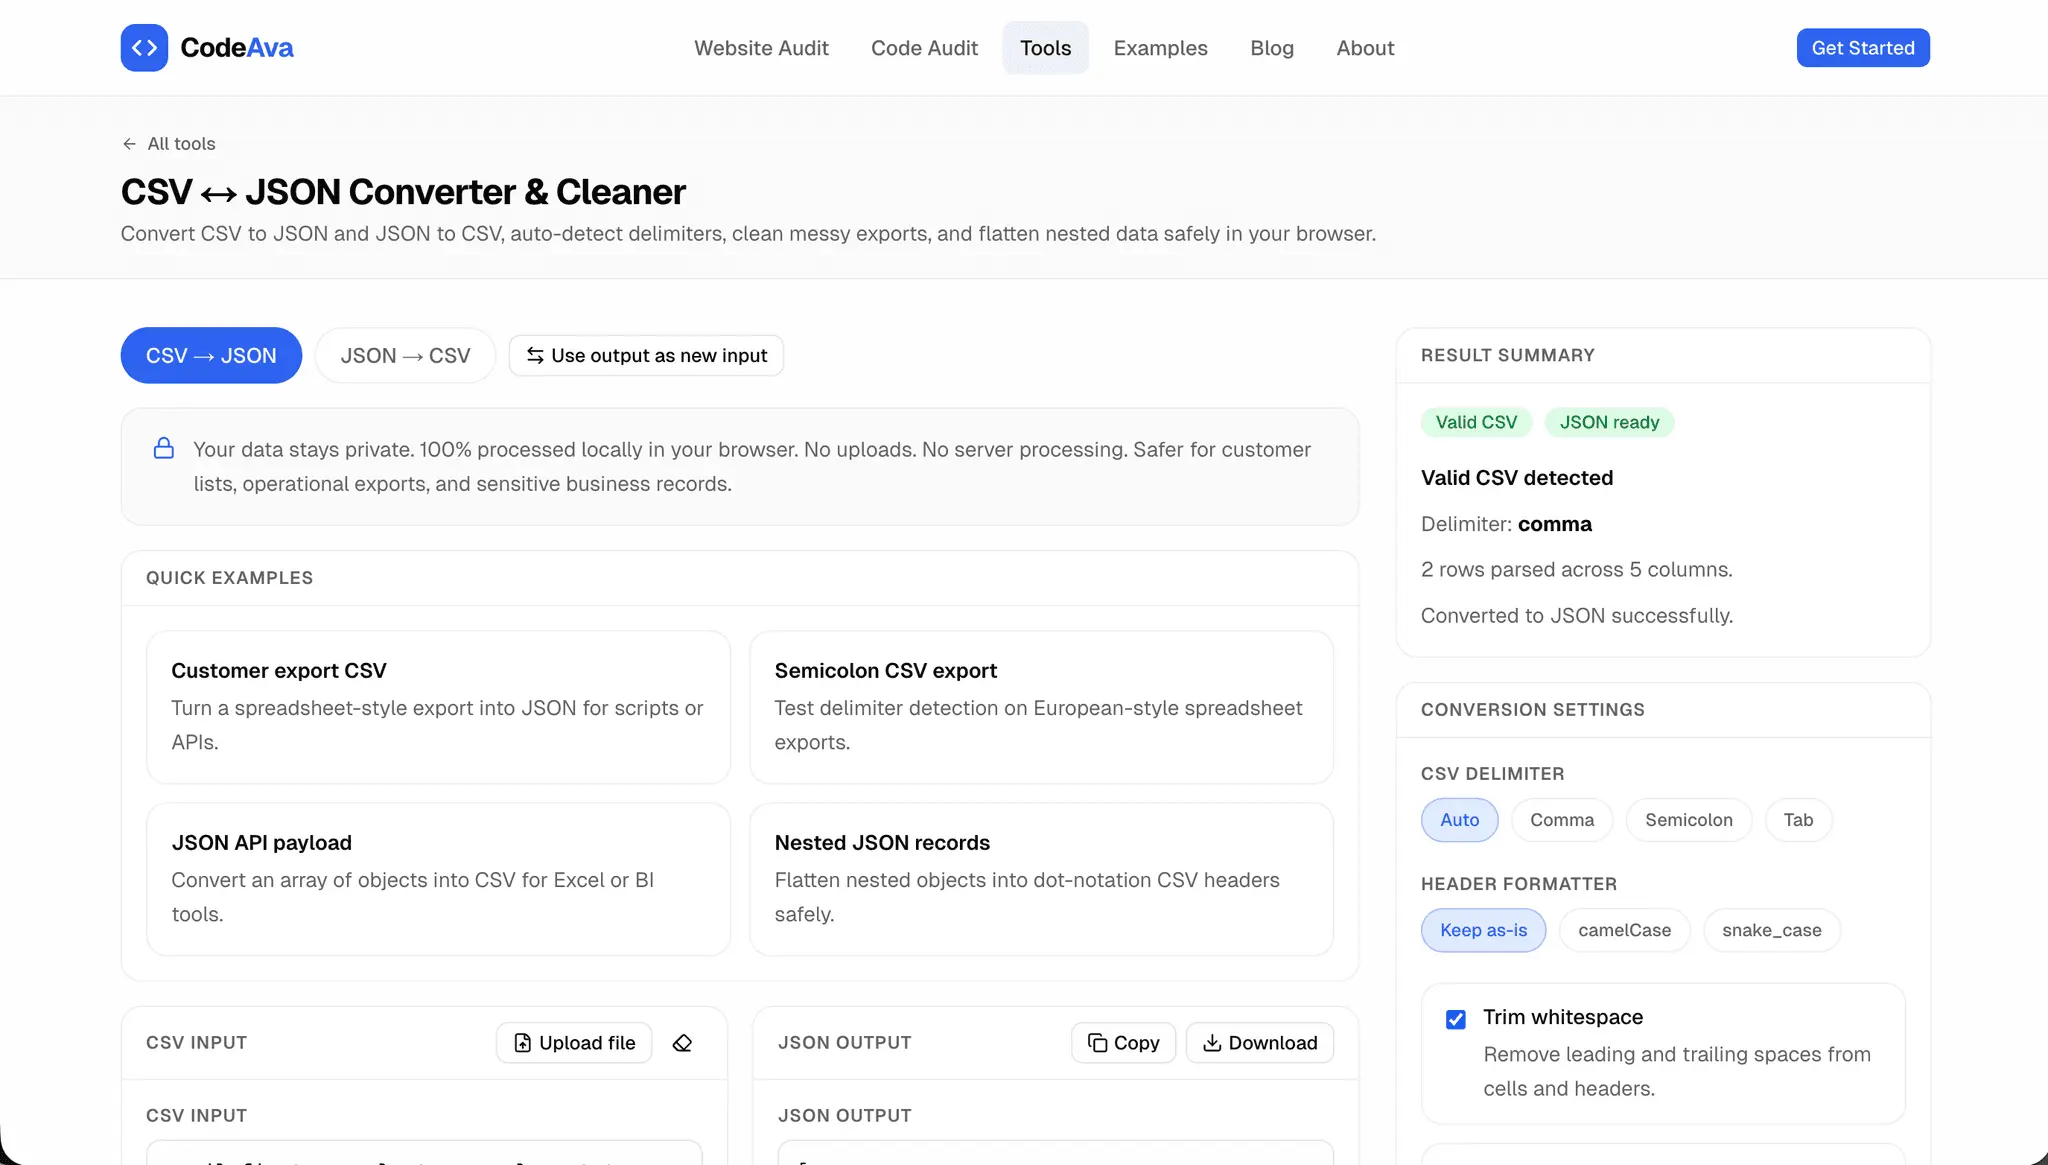Click Use output as new input
This screenshot has height=1165, width=2048.
pyautogui.click(x=646, y=356)
